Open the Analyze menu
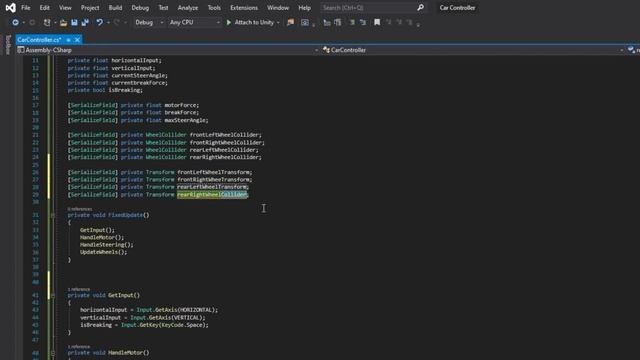Image resolution: width=640 pixels, height=360 pixels. click(188, 8)
